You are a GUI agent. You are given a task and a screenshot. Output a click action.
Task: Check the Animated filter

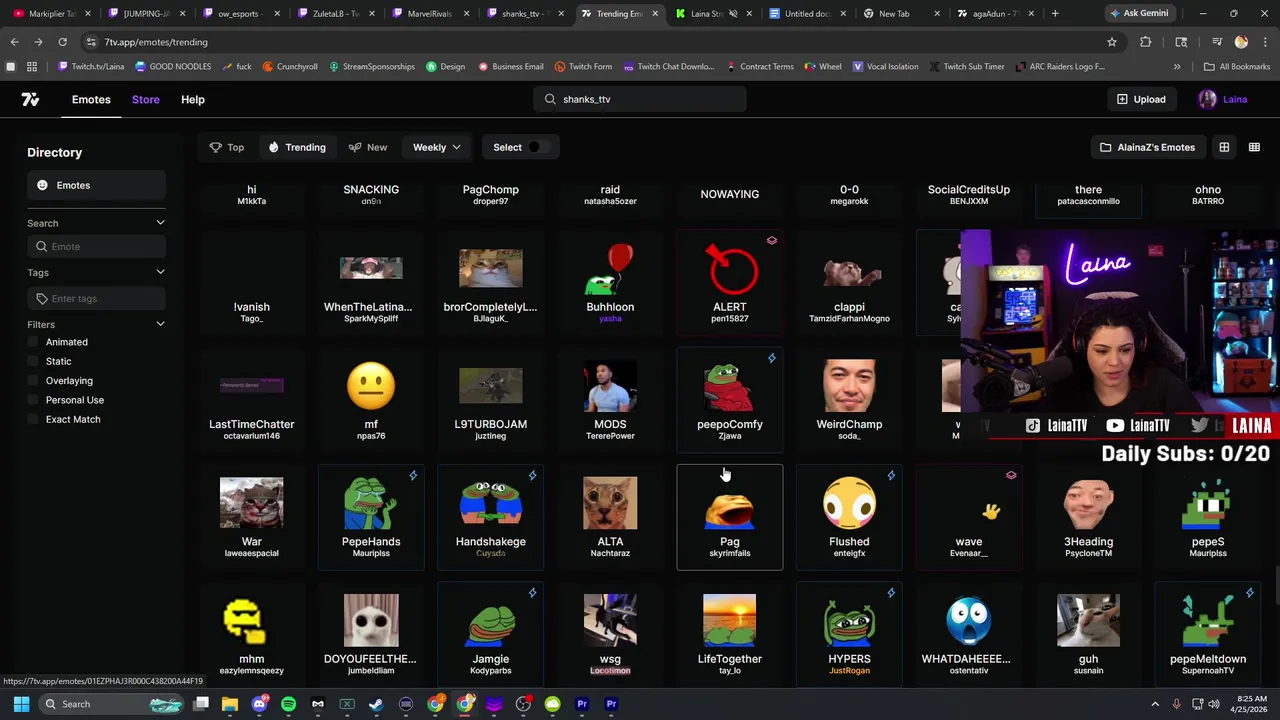tap(33, 342)
